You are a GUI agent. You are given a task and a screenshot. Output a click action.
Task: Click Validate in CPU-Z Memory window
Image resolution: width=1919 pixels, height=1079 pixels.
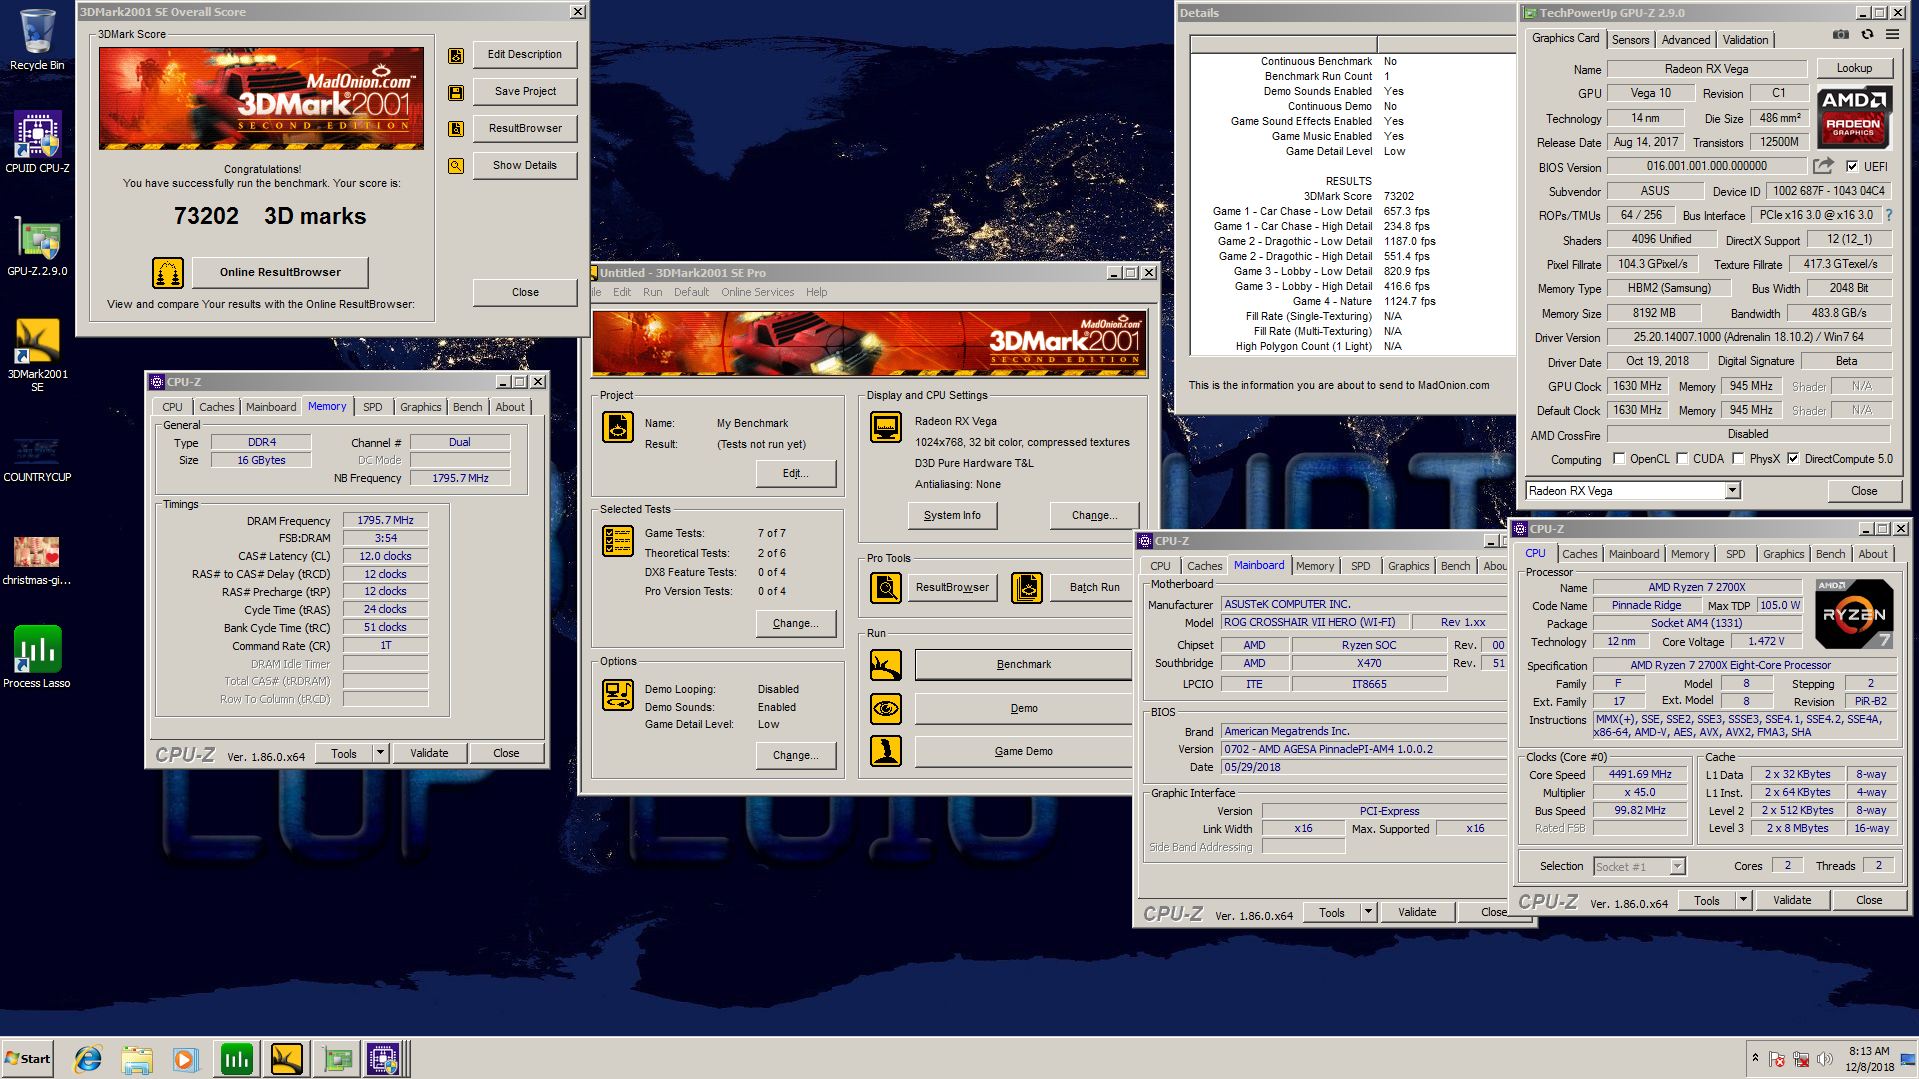click(429, 753)
